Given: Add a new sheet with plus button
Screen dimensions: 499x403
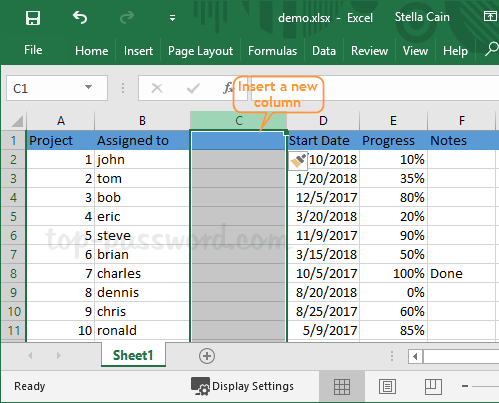Looking at the screenshot, I should tap(207, 356).
